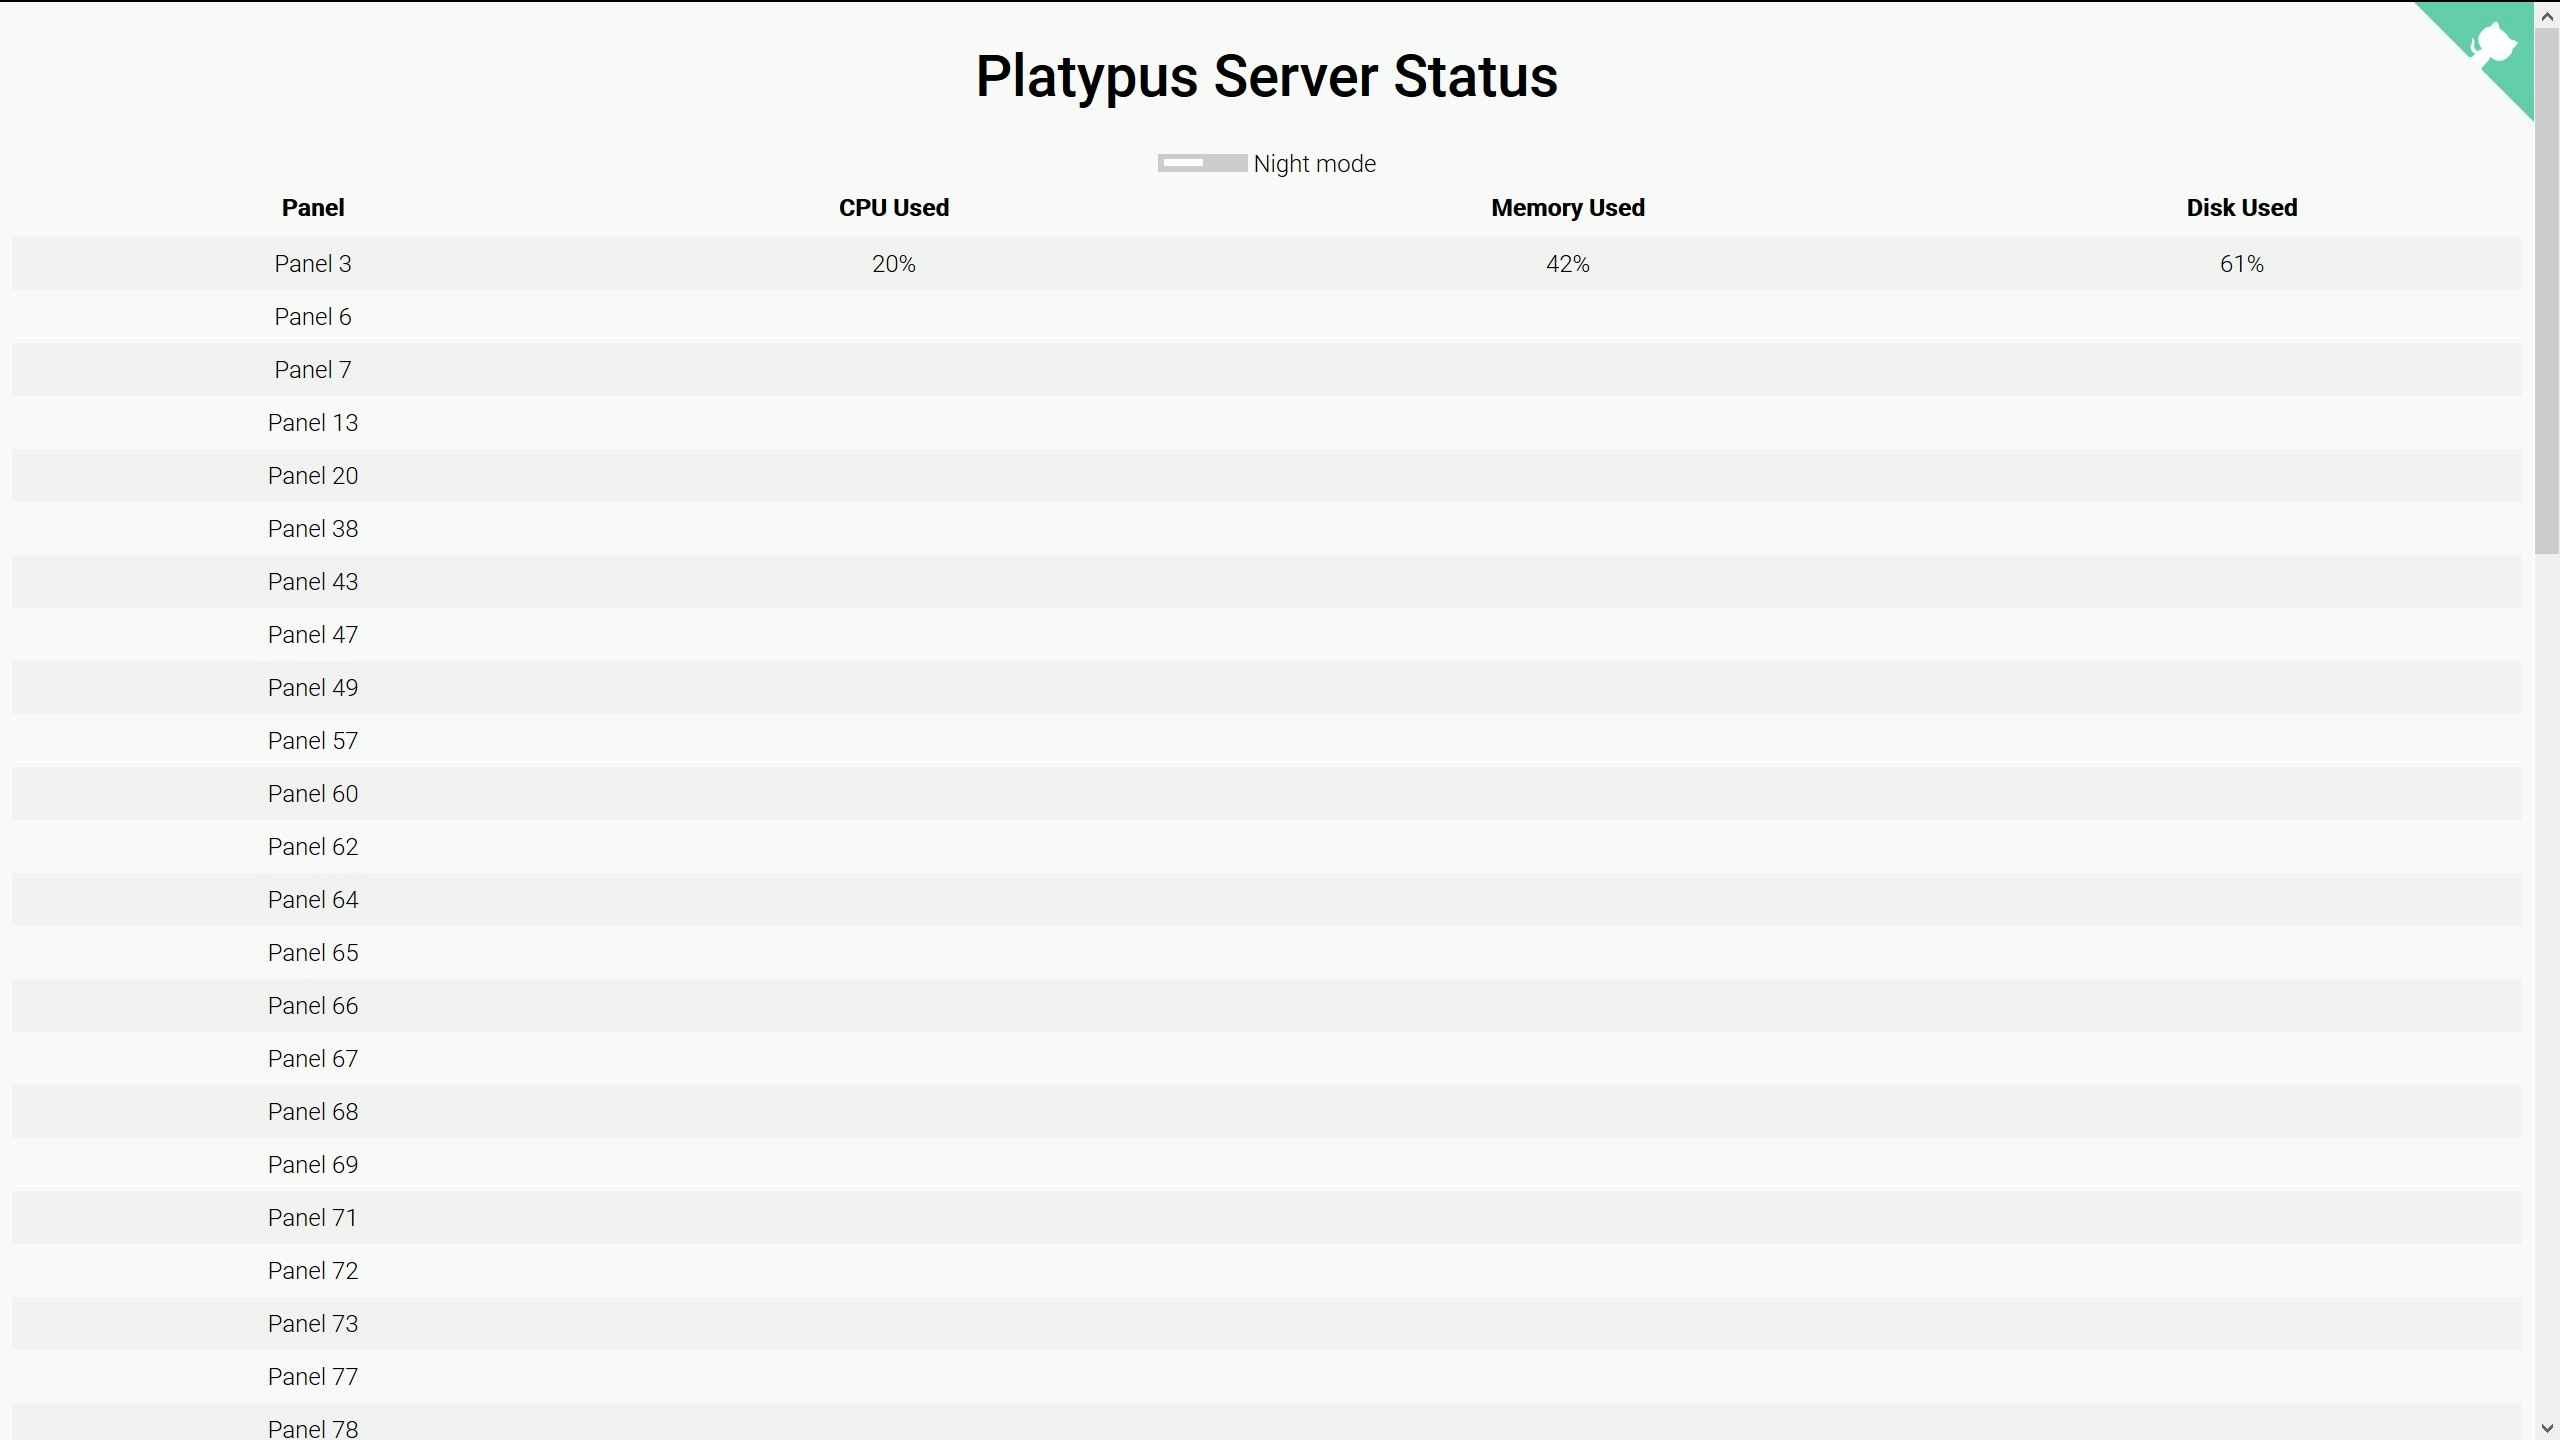Select the Panel 13 row
This screenshot has width=2560, height=1440.
tap(313, 423)
